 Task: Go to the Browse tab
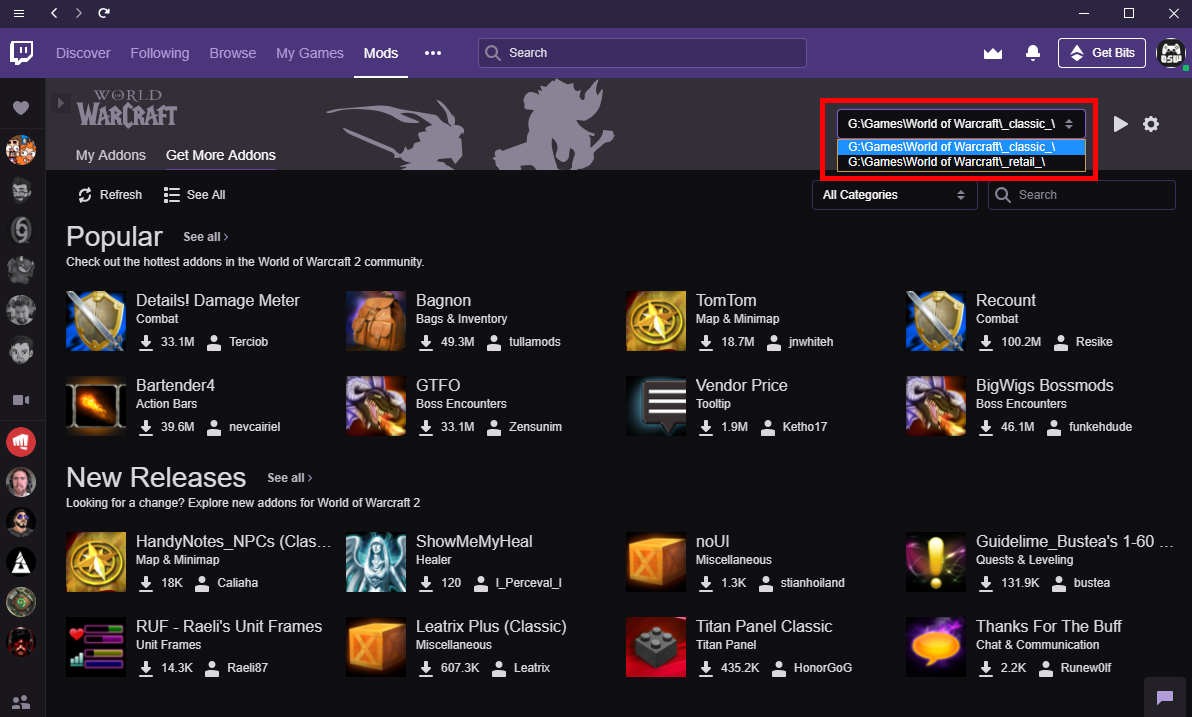[x=233, y=53]
